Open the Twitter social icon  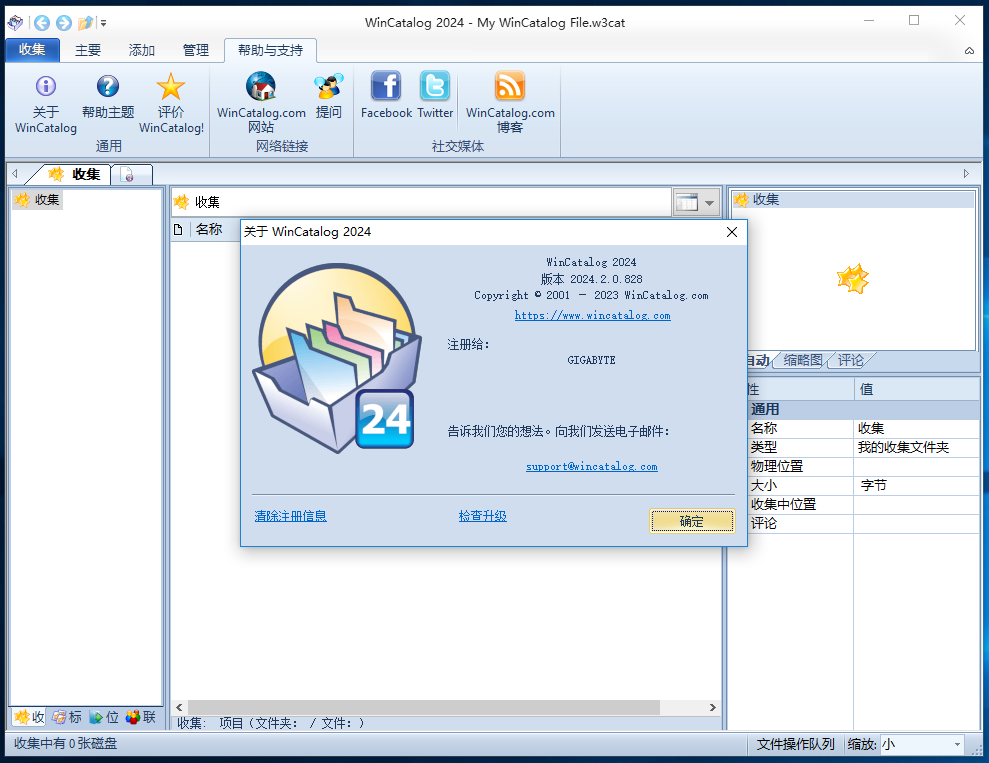(x=435, y=87)
